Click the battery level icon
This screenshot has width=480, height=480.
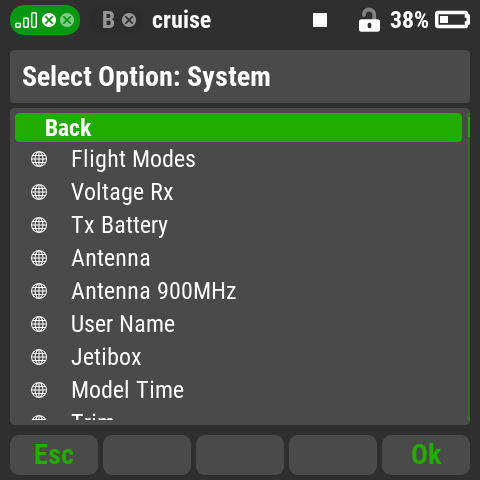click(452, 20)
